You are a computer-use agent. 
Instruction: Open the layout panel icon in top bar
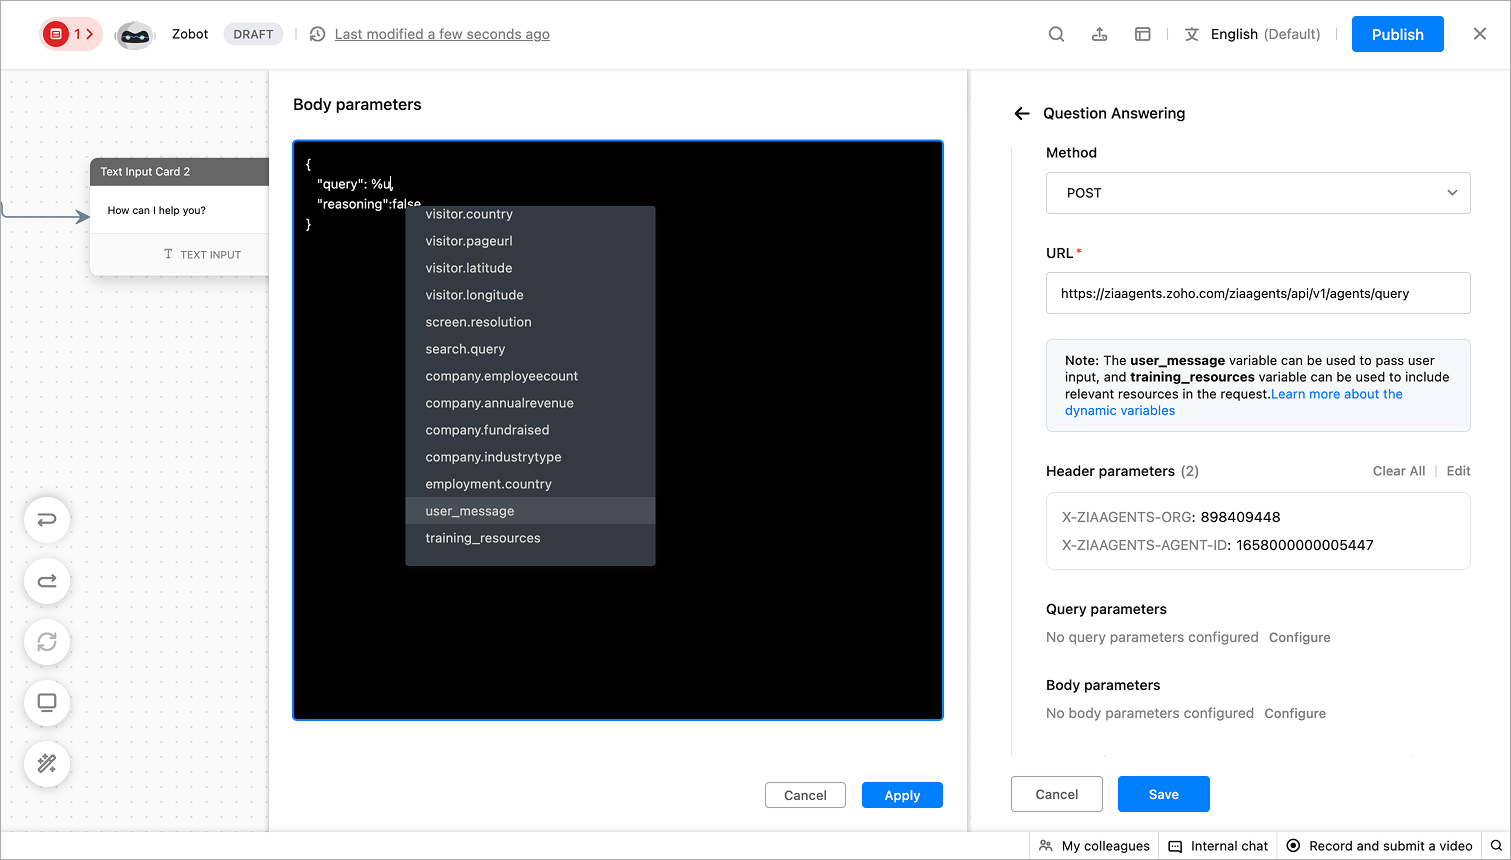pos(1142,34)
